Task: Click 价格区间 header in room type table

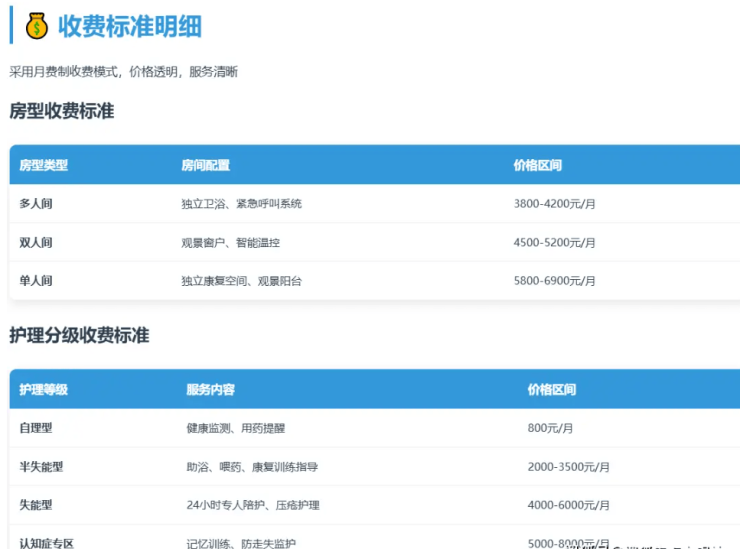Action: coord(537,165)
